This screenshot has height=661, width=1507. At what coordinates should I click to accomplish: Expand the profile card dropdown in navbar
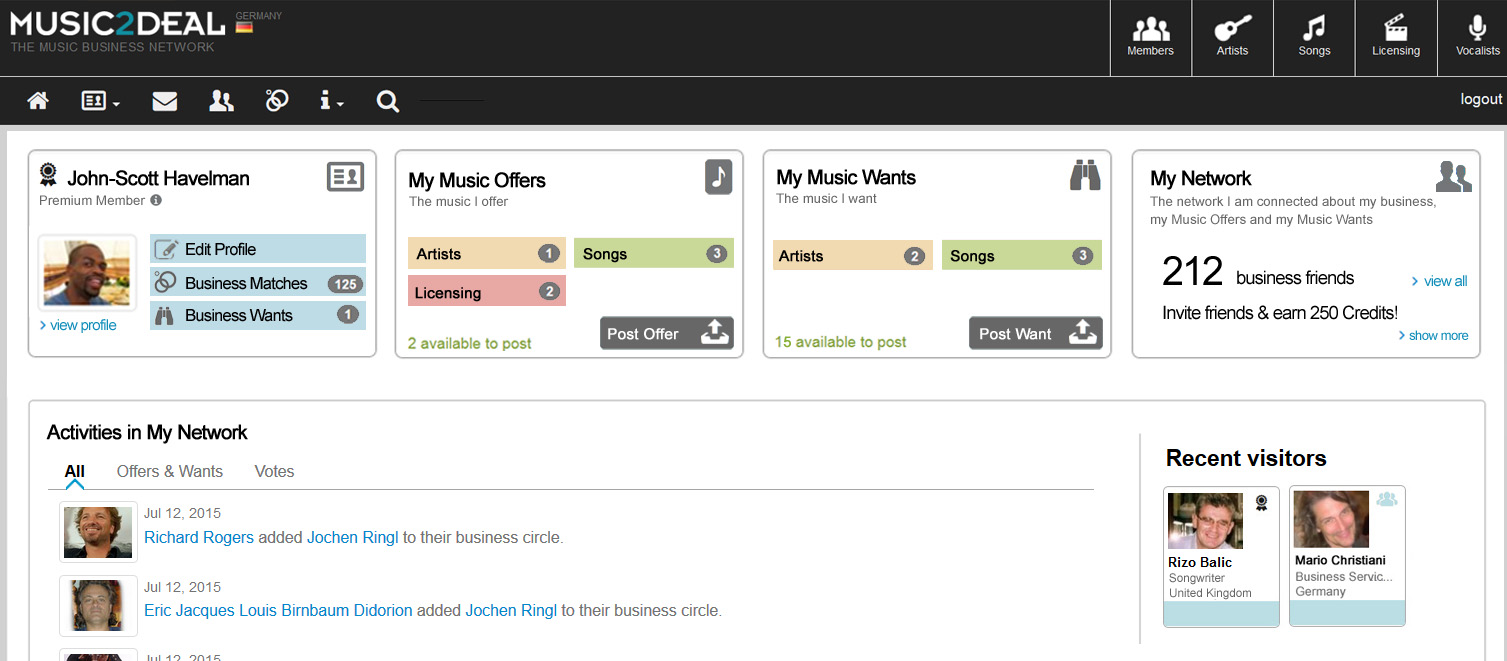tap(101, 101)
